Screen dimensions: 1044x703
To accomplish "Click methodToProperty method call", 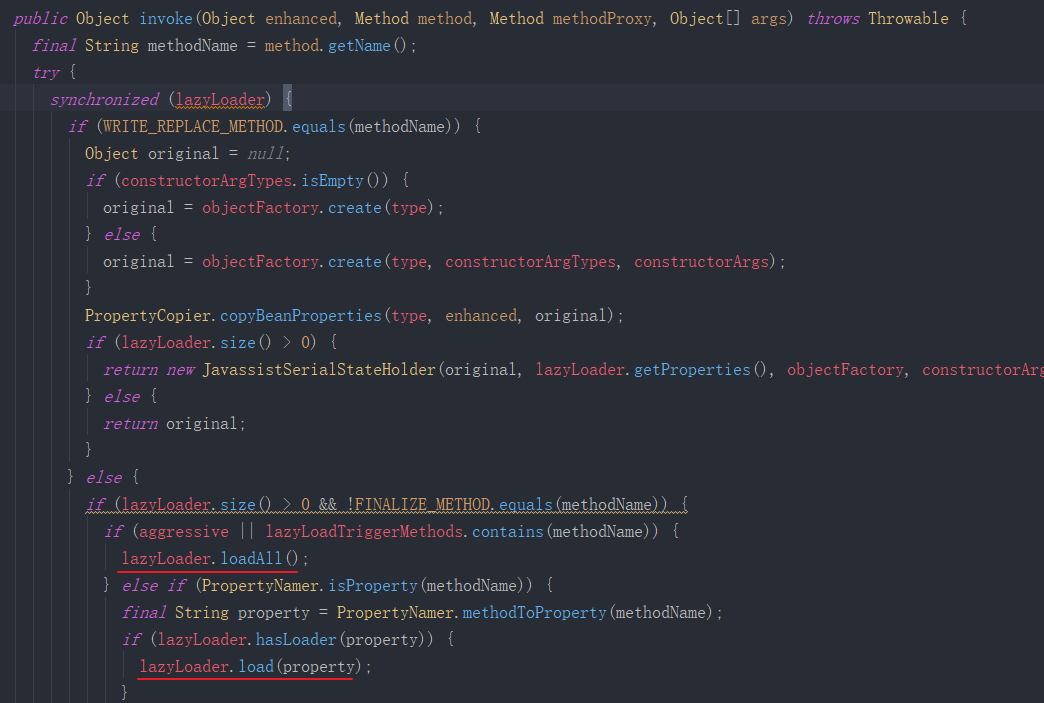I will (x=535, y=612).
